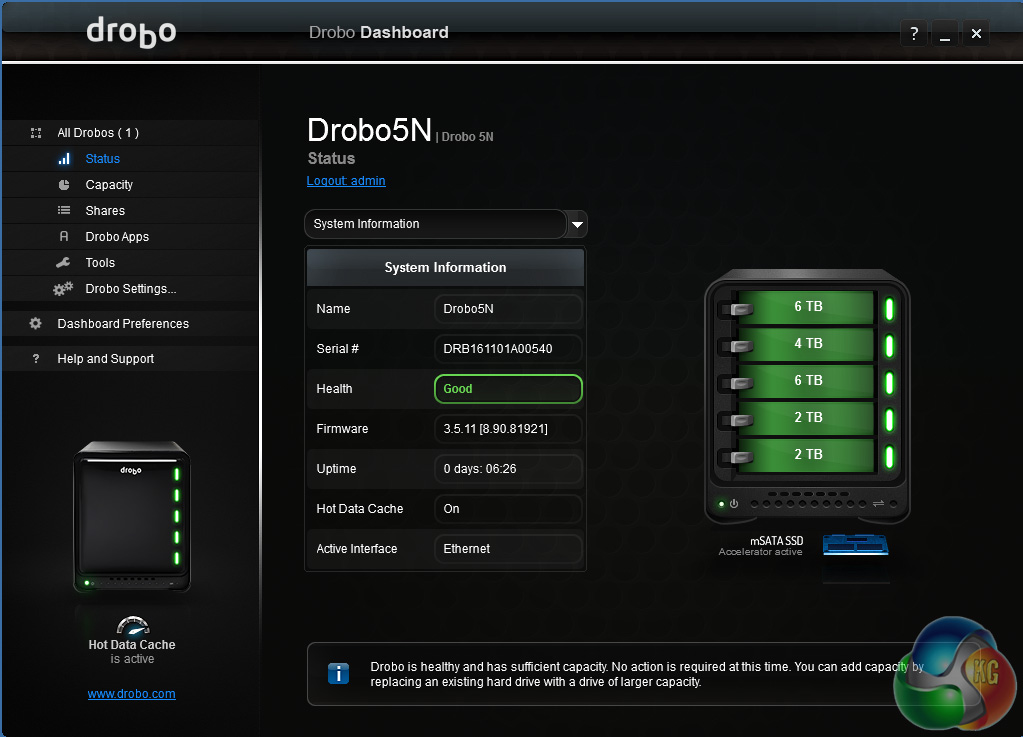Click the System Information table header
This screenshot has width=1023, height=737.
tap(445, 267)
